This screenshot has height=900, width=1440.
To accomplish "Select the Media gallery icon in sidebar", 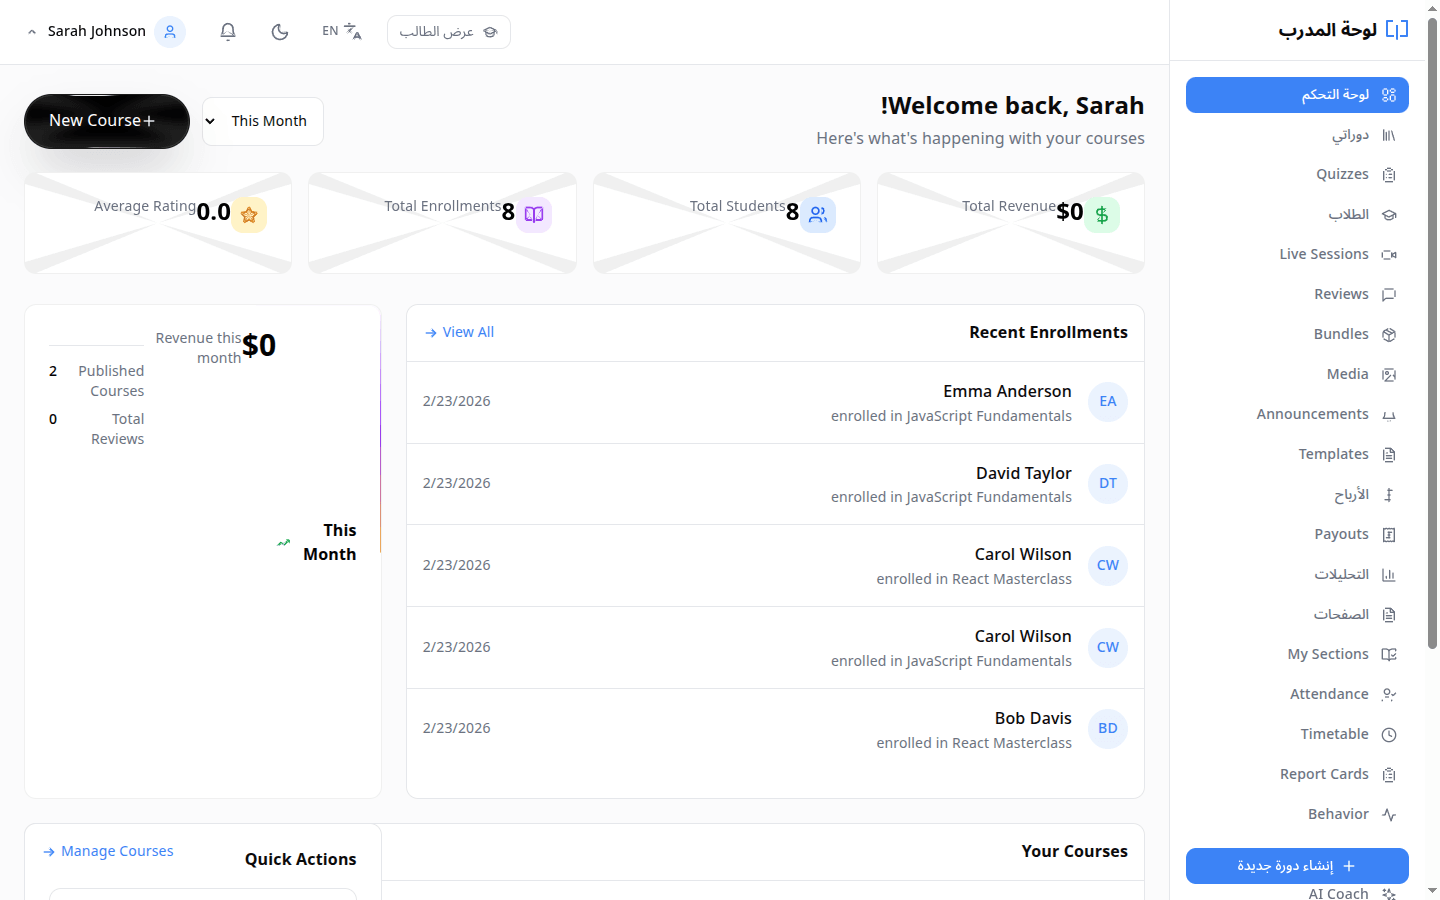I will tap(1389, 374).
